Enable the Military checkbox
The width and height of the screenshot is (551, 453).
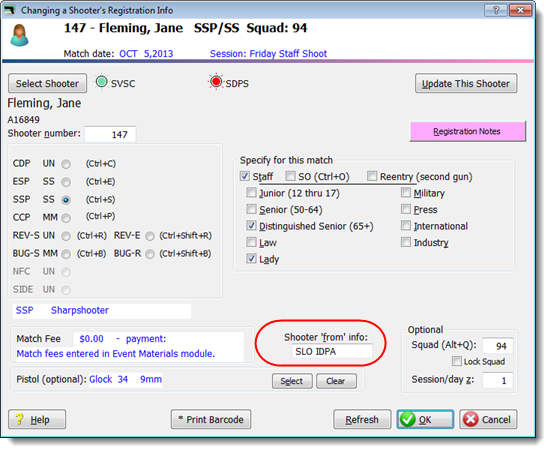406,192
